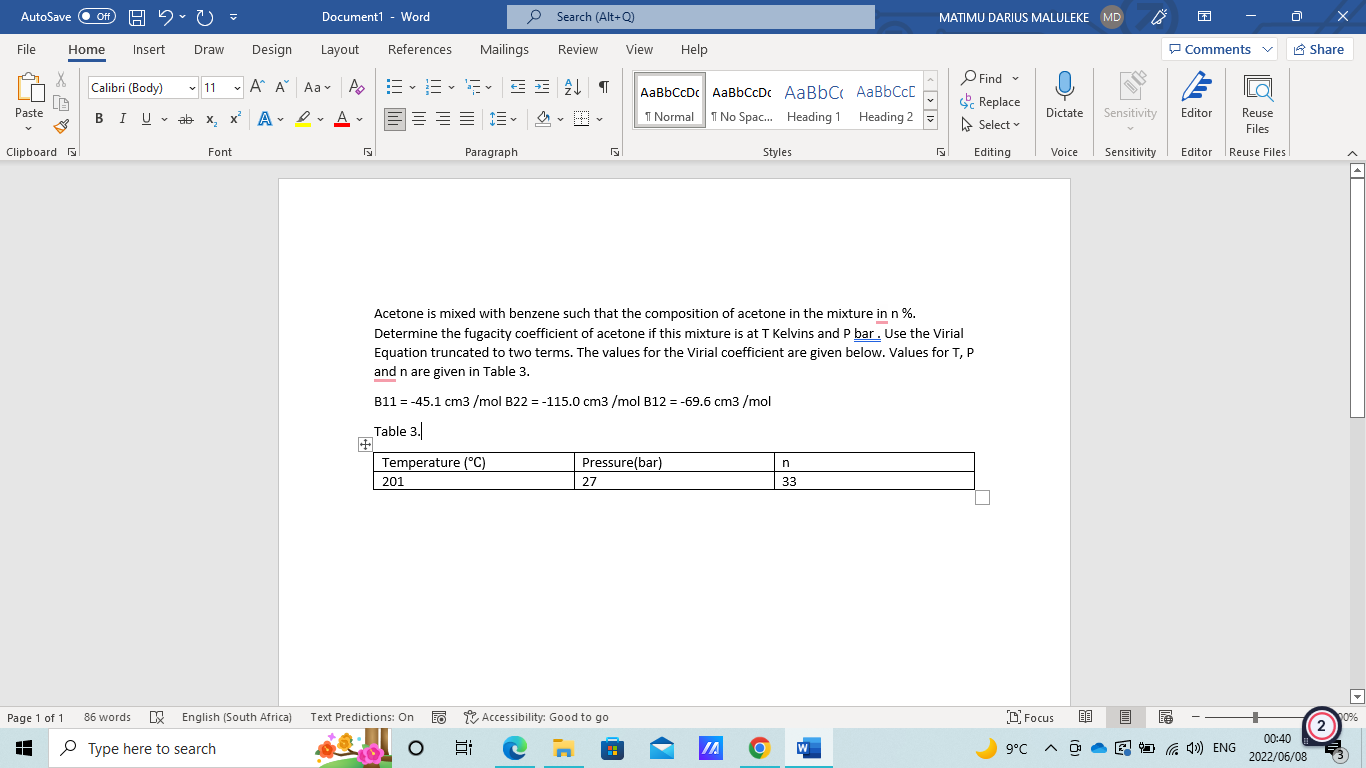Open the File menu tab
The width and height of the screenshot is (1366, 768).
27,49
